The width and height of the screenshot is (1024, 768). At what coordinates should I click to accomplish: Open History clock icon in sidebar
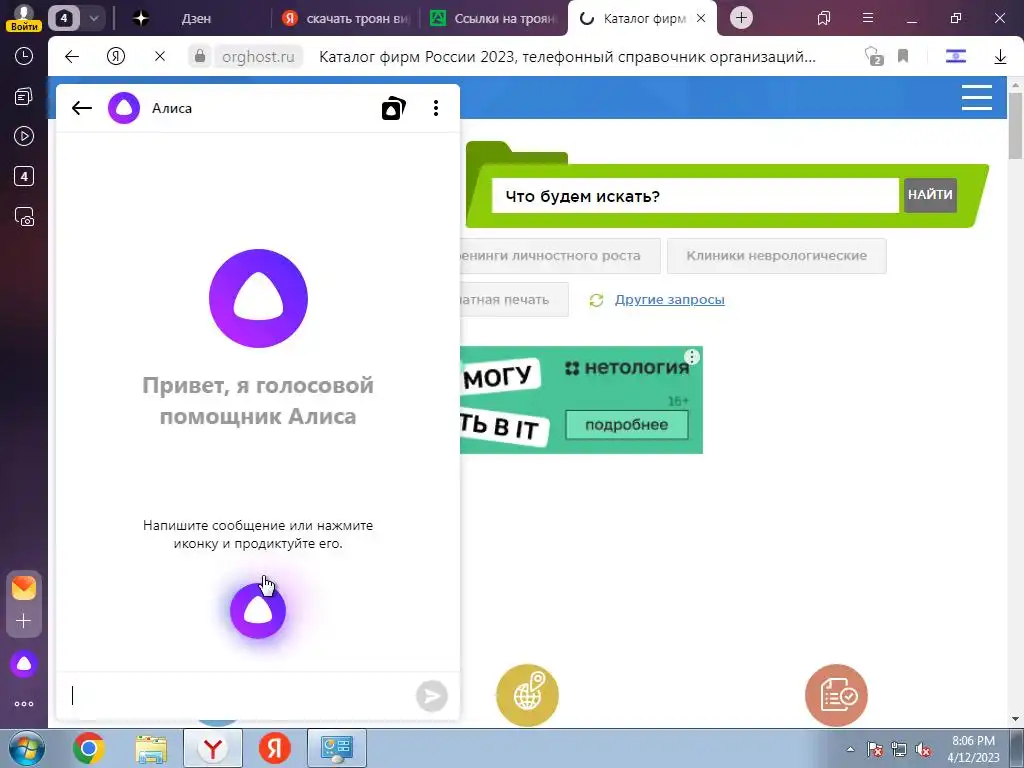coord(24,56)
